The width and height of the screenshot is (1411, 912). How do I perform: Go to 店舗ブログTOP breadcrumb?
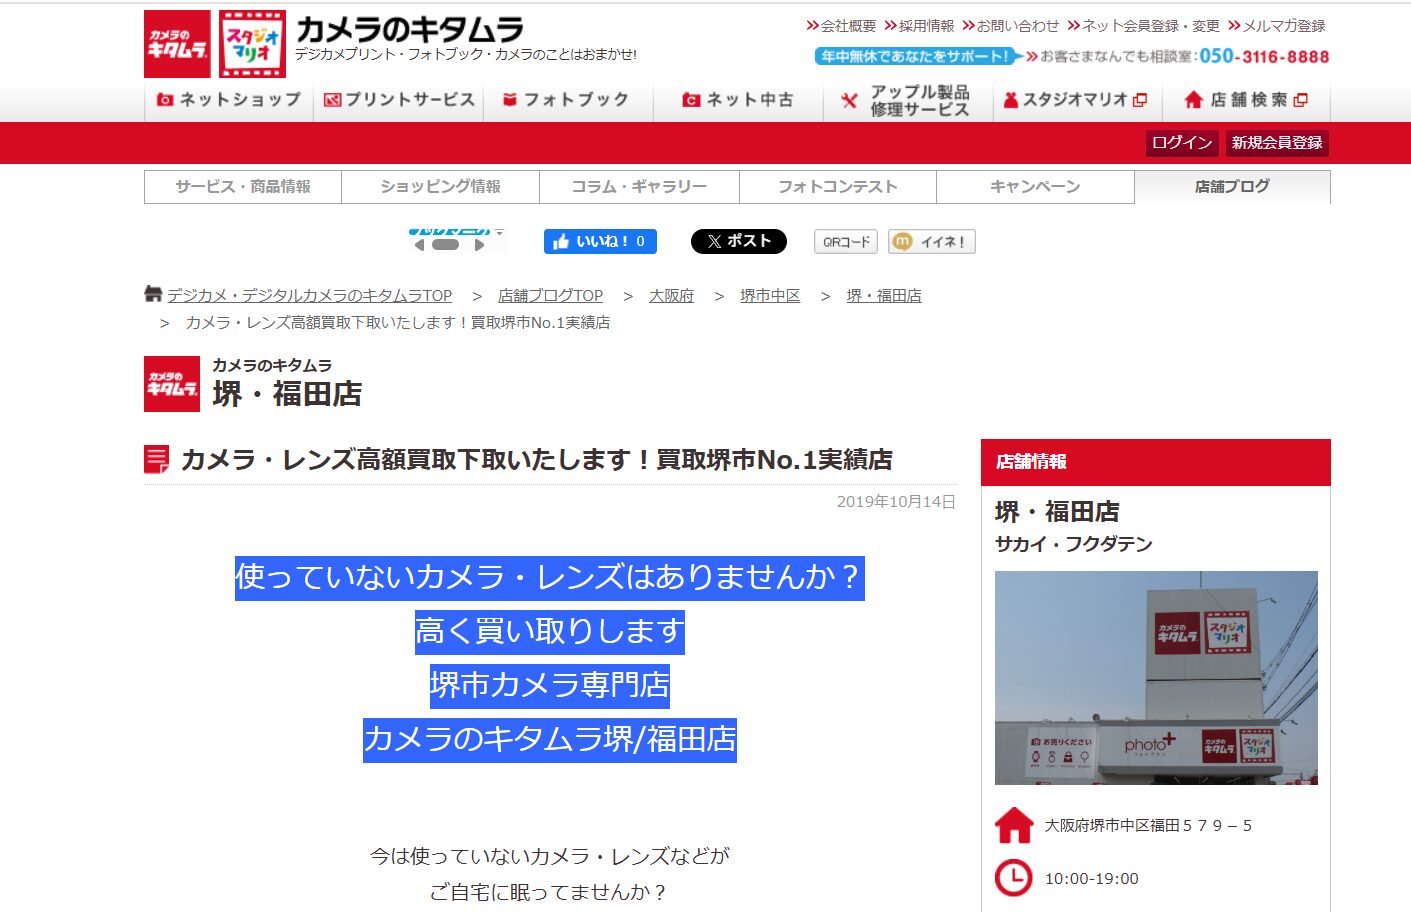point(550,296)
